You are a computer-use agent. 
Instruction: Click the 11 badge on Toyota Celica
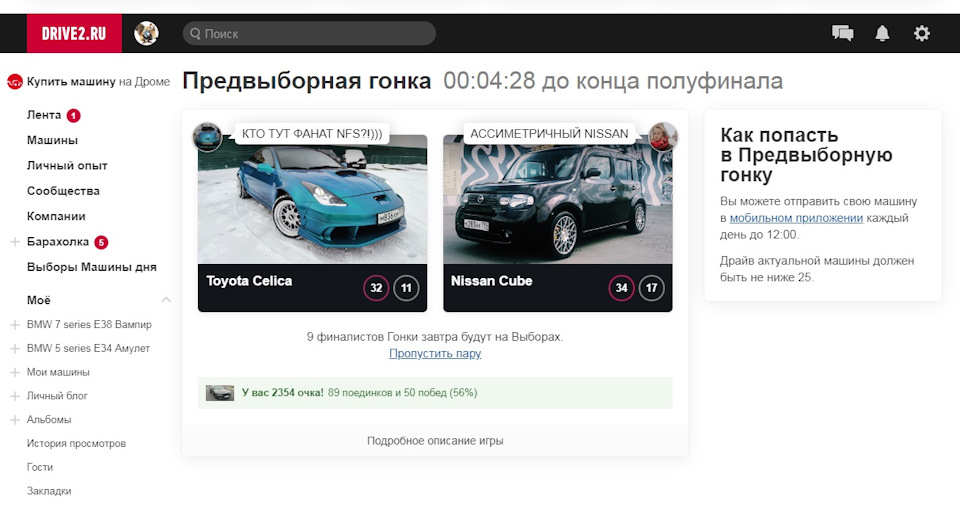407,288
